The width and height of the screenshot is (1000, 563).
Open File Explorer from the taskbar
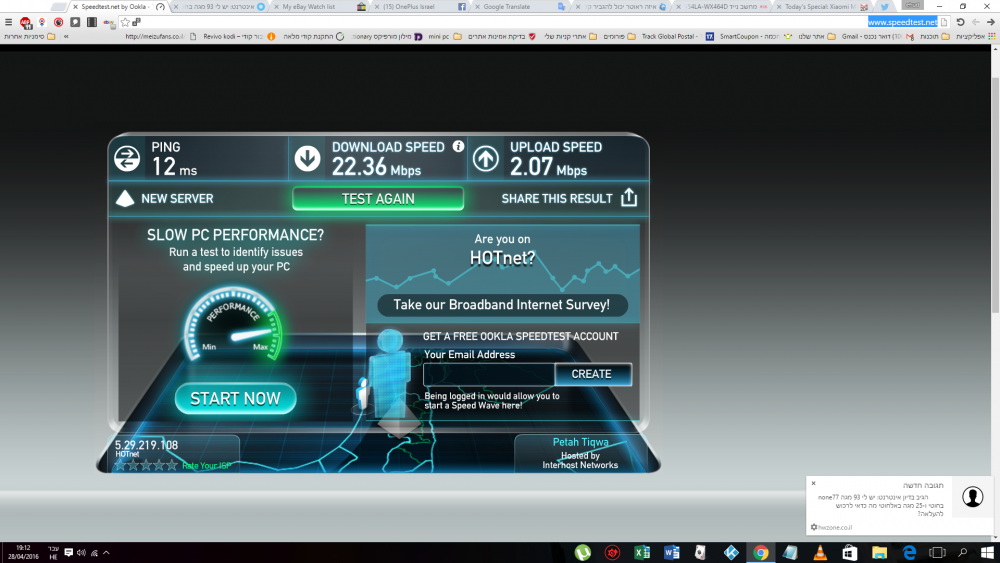pos(879,553)
